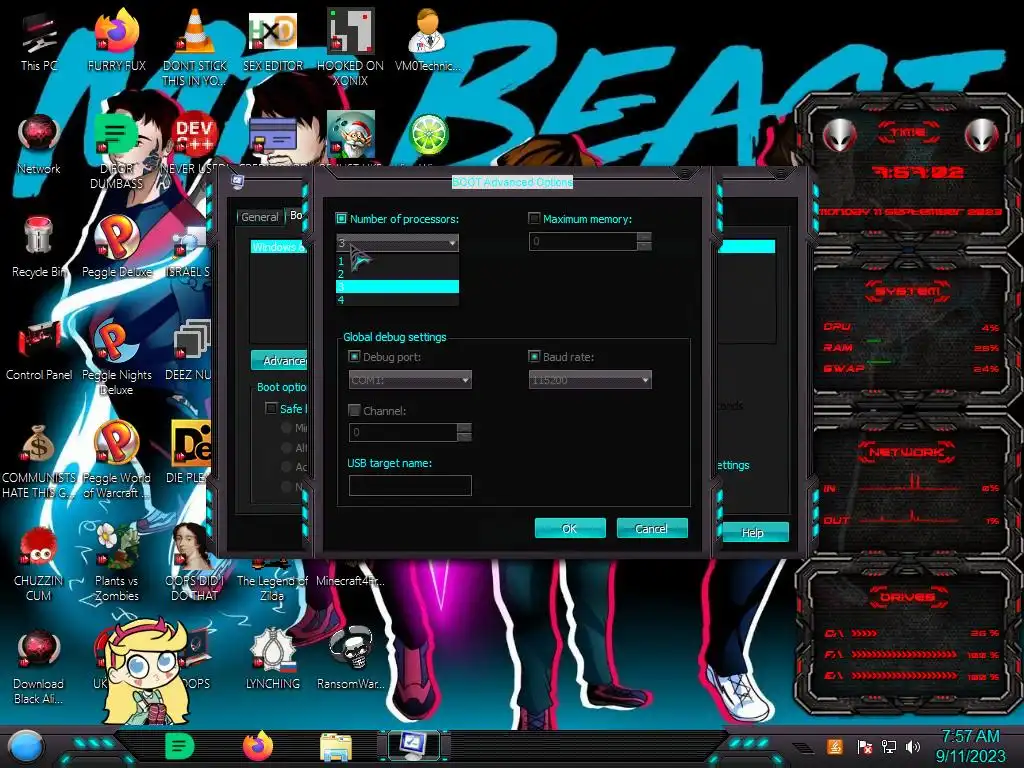Toggle the Number of processors checkbox
1024x768 pixels.
[341, 218]
